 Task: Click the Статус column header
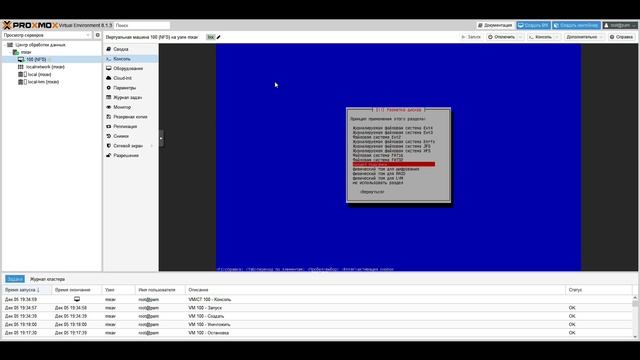click(599, 290)
